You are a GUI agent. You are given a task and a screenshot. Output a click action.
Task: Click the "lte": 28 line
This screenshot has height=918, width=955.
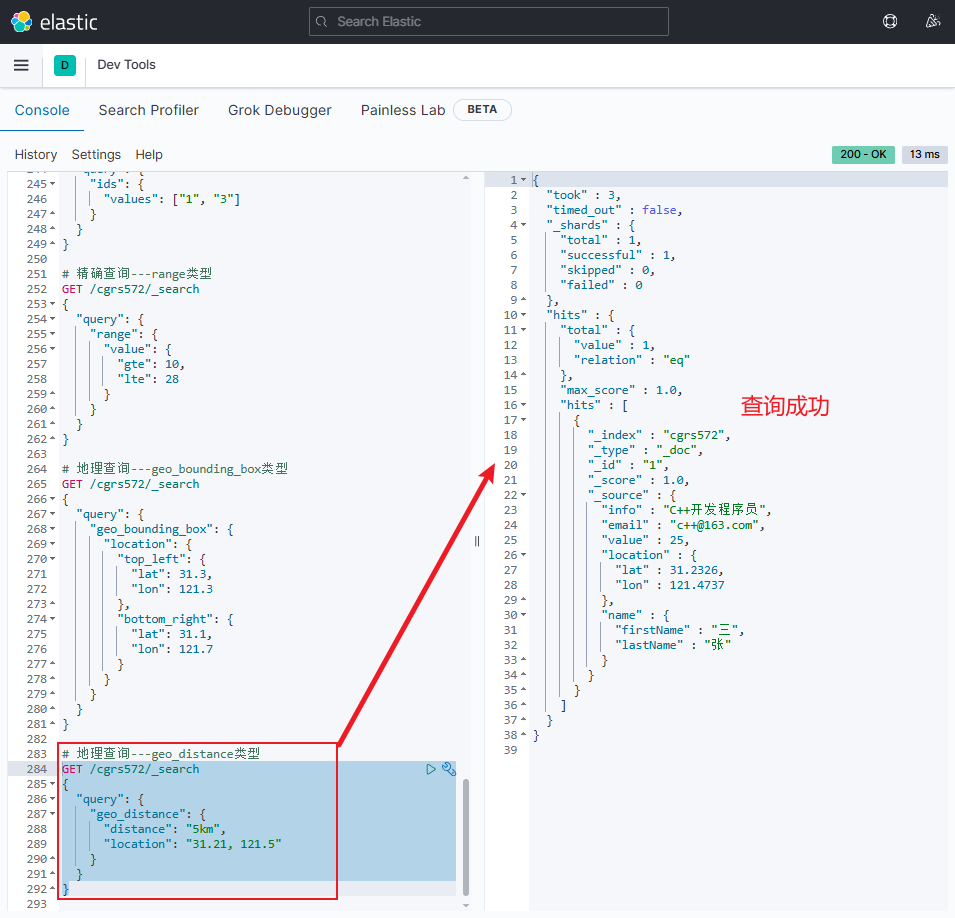(148, 379)
